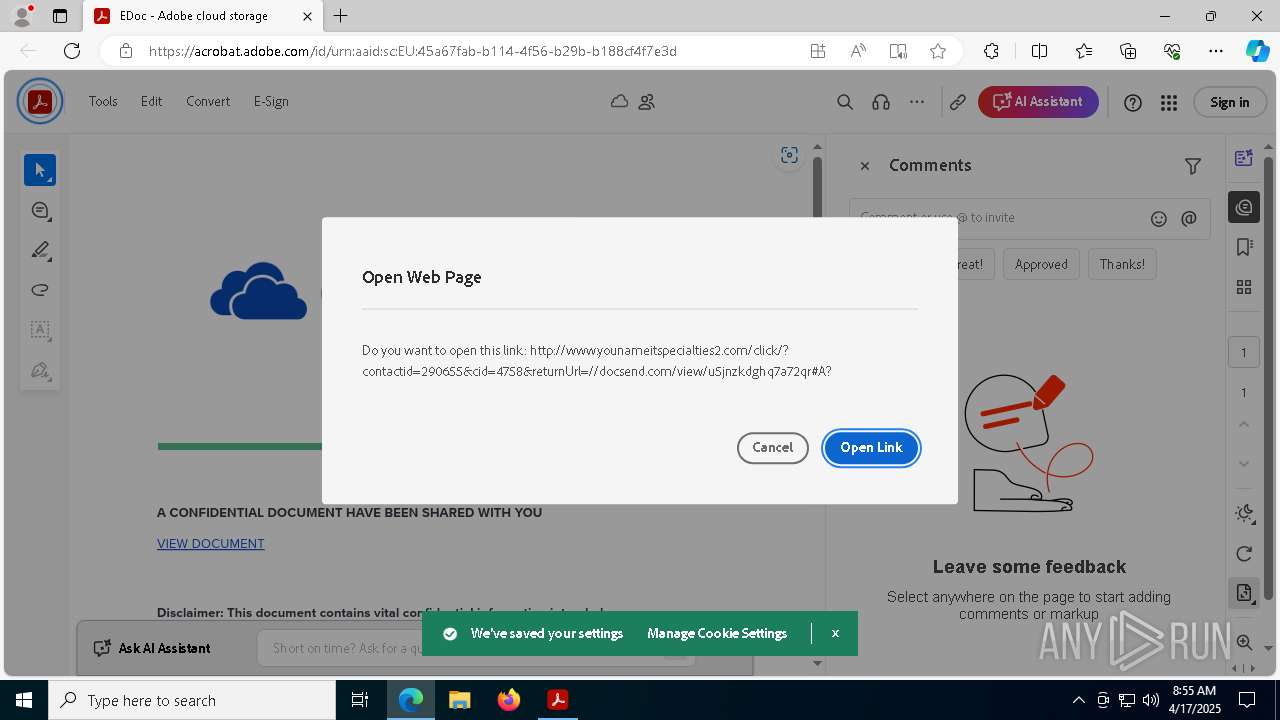The height and width of the screenshot is (720, 1280).
Task: Toggle the split screen icon
Action: (1039, 51)
